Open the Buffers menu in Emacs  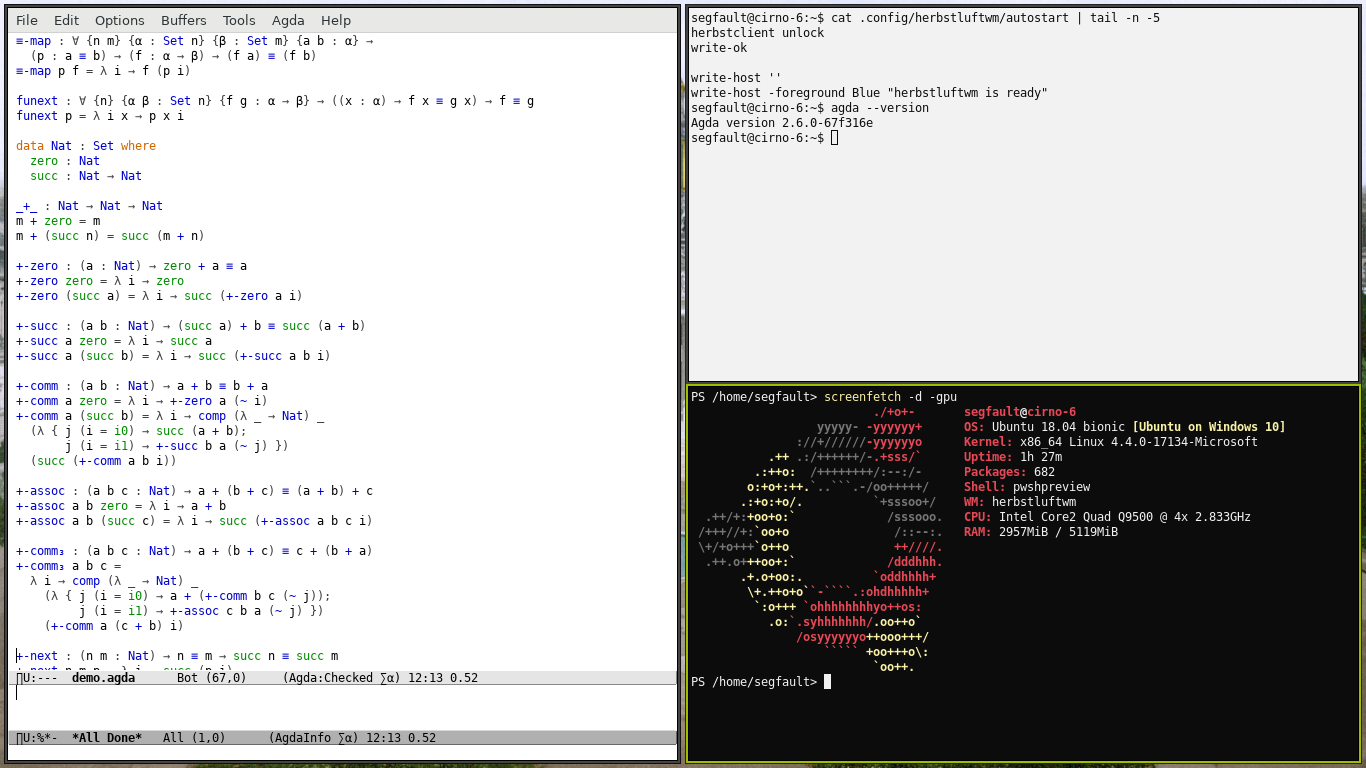tap(184, 20)
